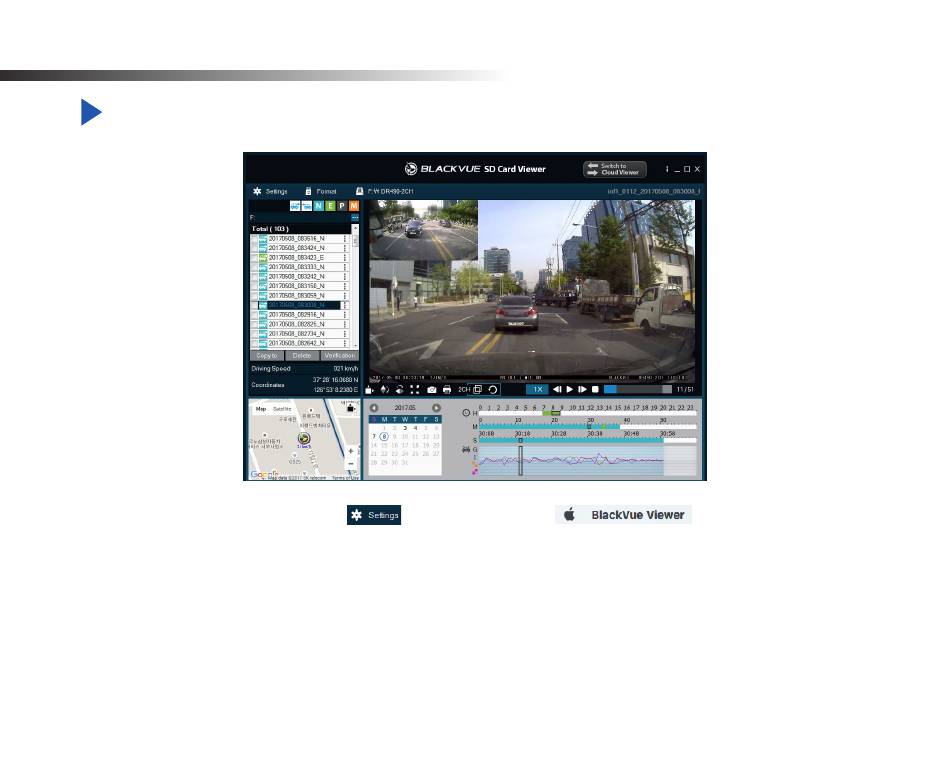The image size is (950, 760).
Task: Switch map to Map view
Action: tap(261, 409)
